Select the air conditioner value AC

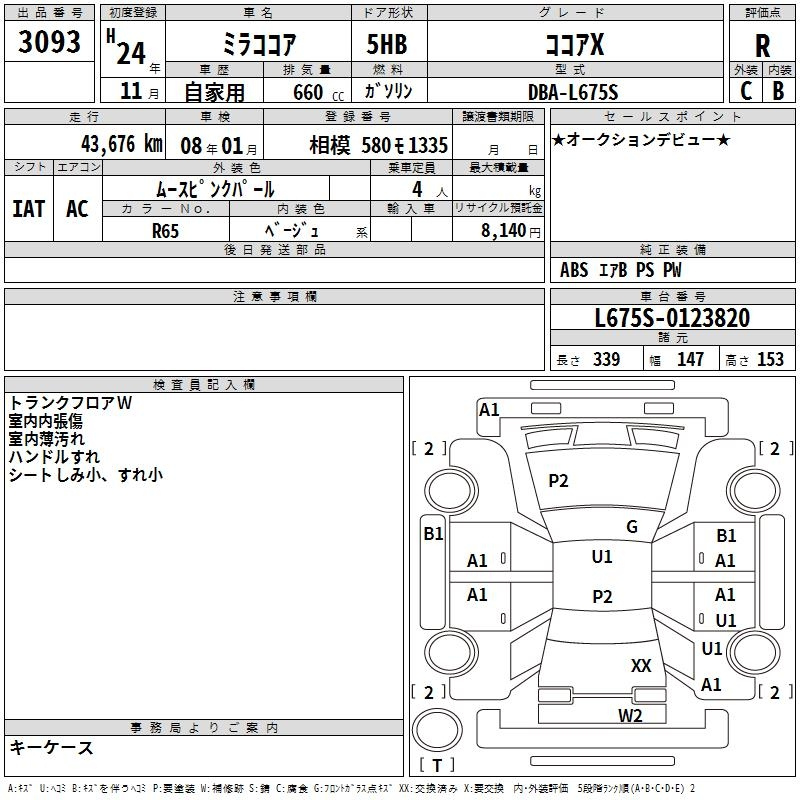coord(77,209)
